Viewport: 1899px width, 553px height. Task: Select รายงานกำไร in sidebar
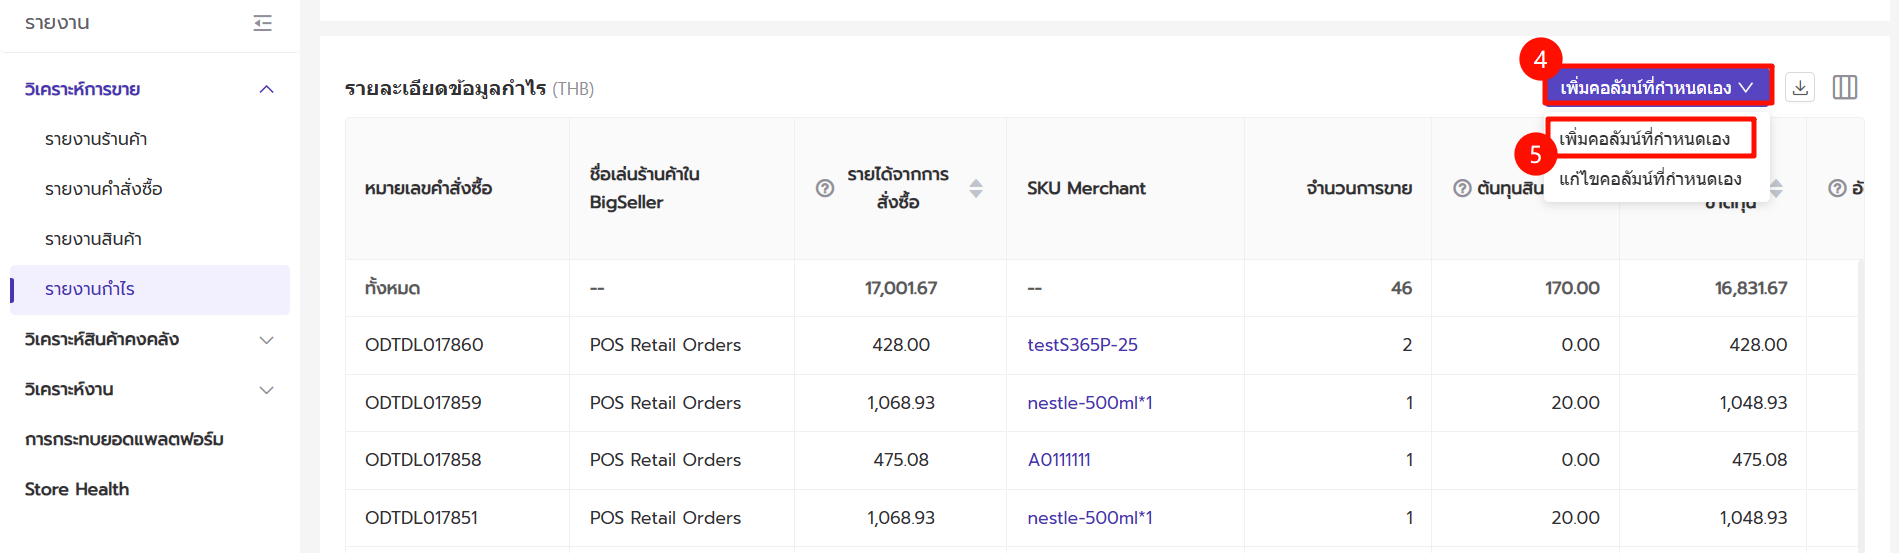[x=90, y=289]
